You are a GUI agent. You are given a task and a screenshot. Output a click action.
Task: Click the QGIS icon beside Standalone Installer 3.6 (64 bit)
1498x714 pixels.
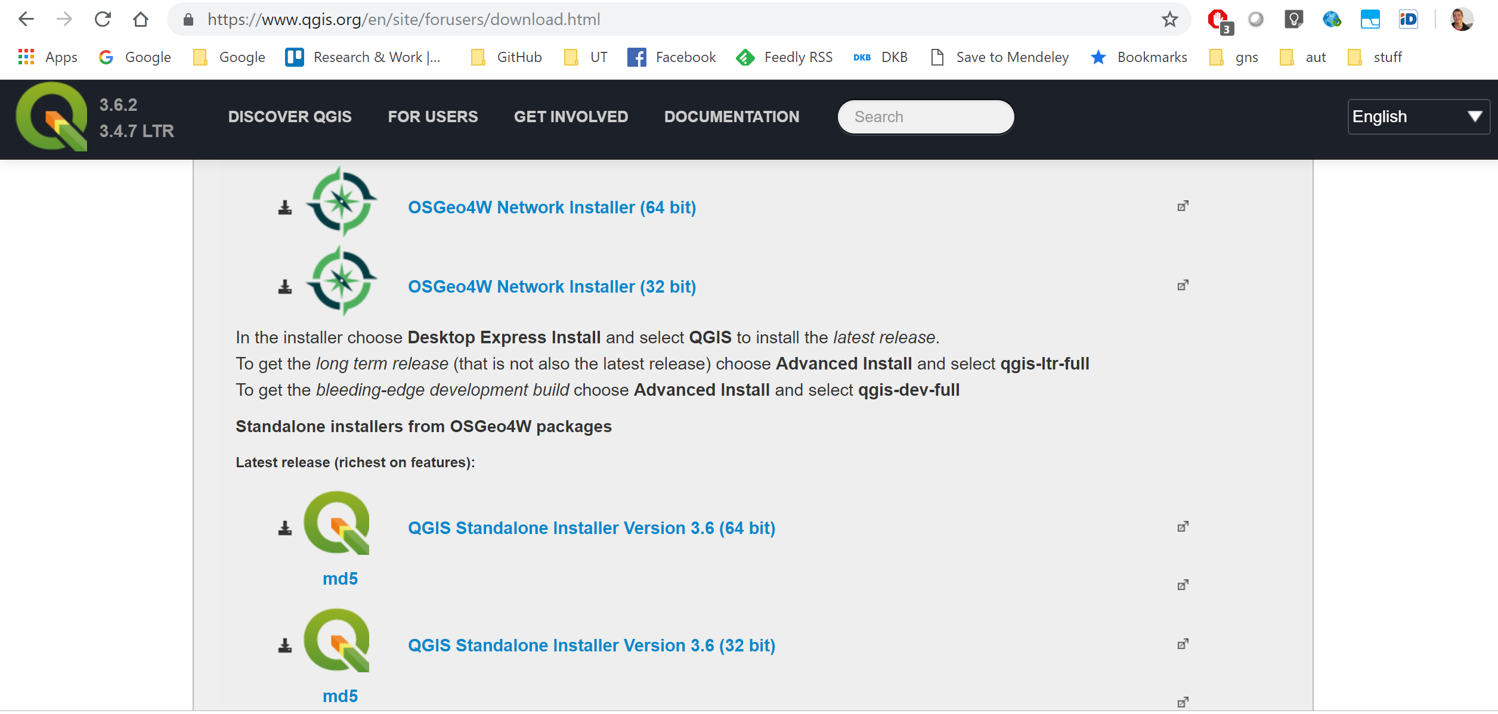coord(336,522)
